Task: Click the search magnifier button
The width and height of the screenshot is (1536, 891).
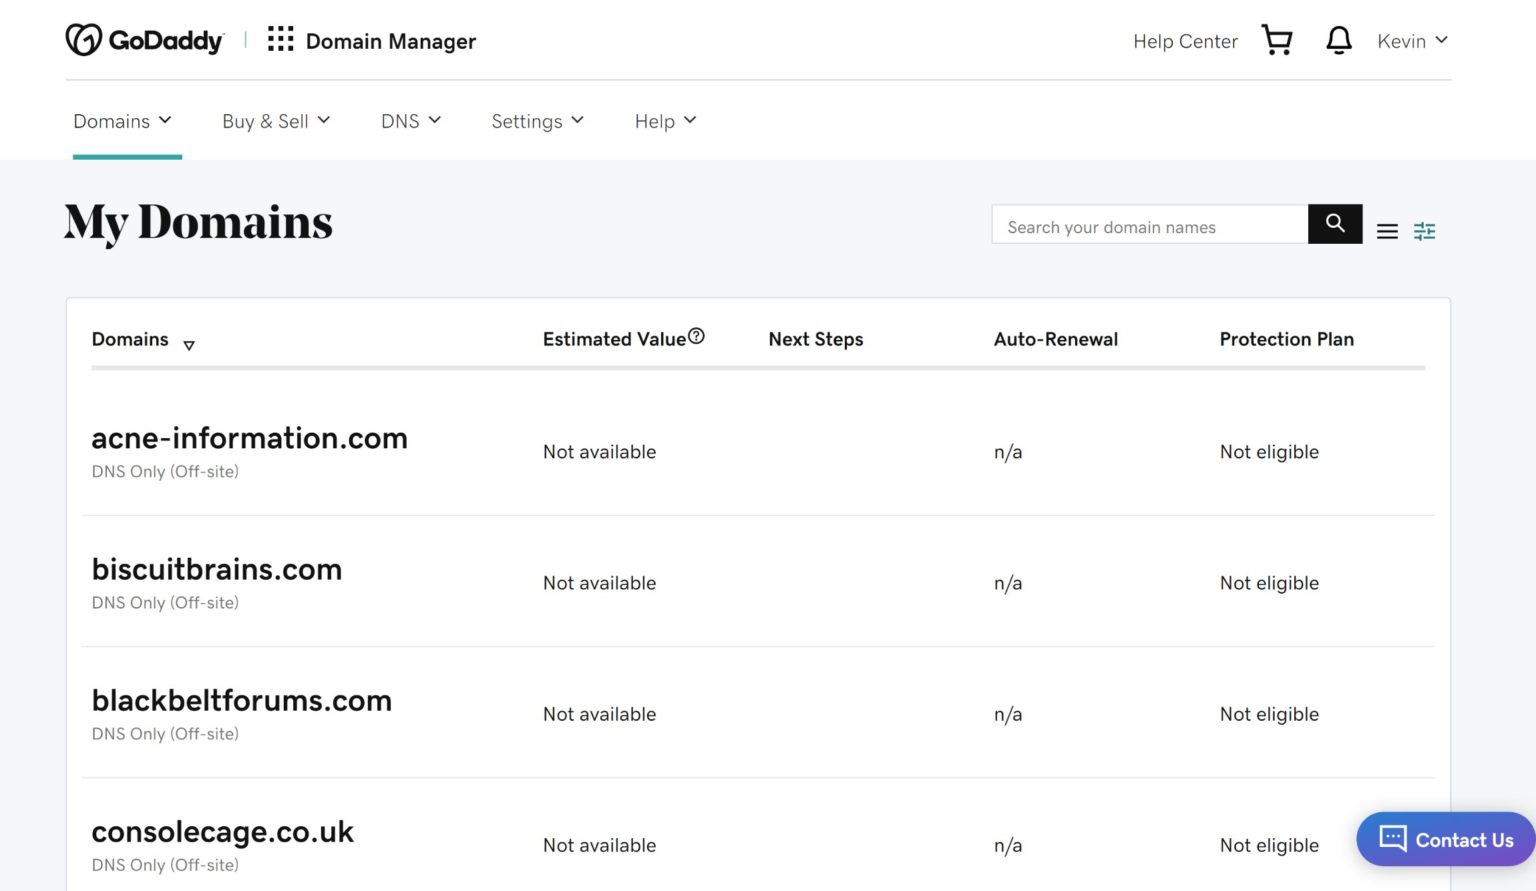Action: [x=1334, y=224]
